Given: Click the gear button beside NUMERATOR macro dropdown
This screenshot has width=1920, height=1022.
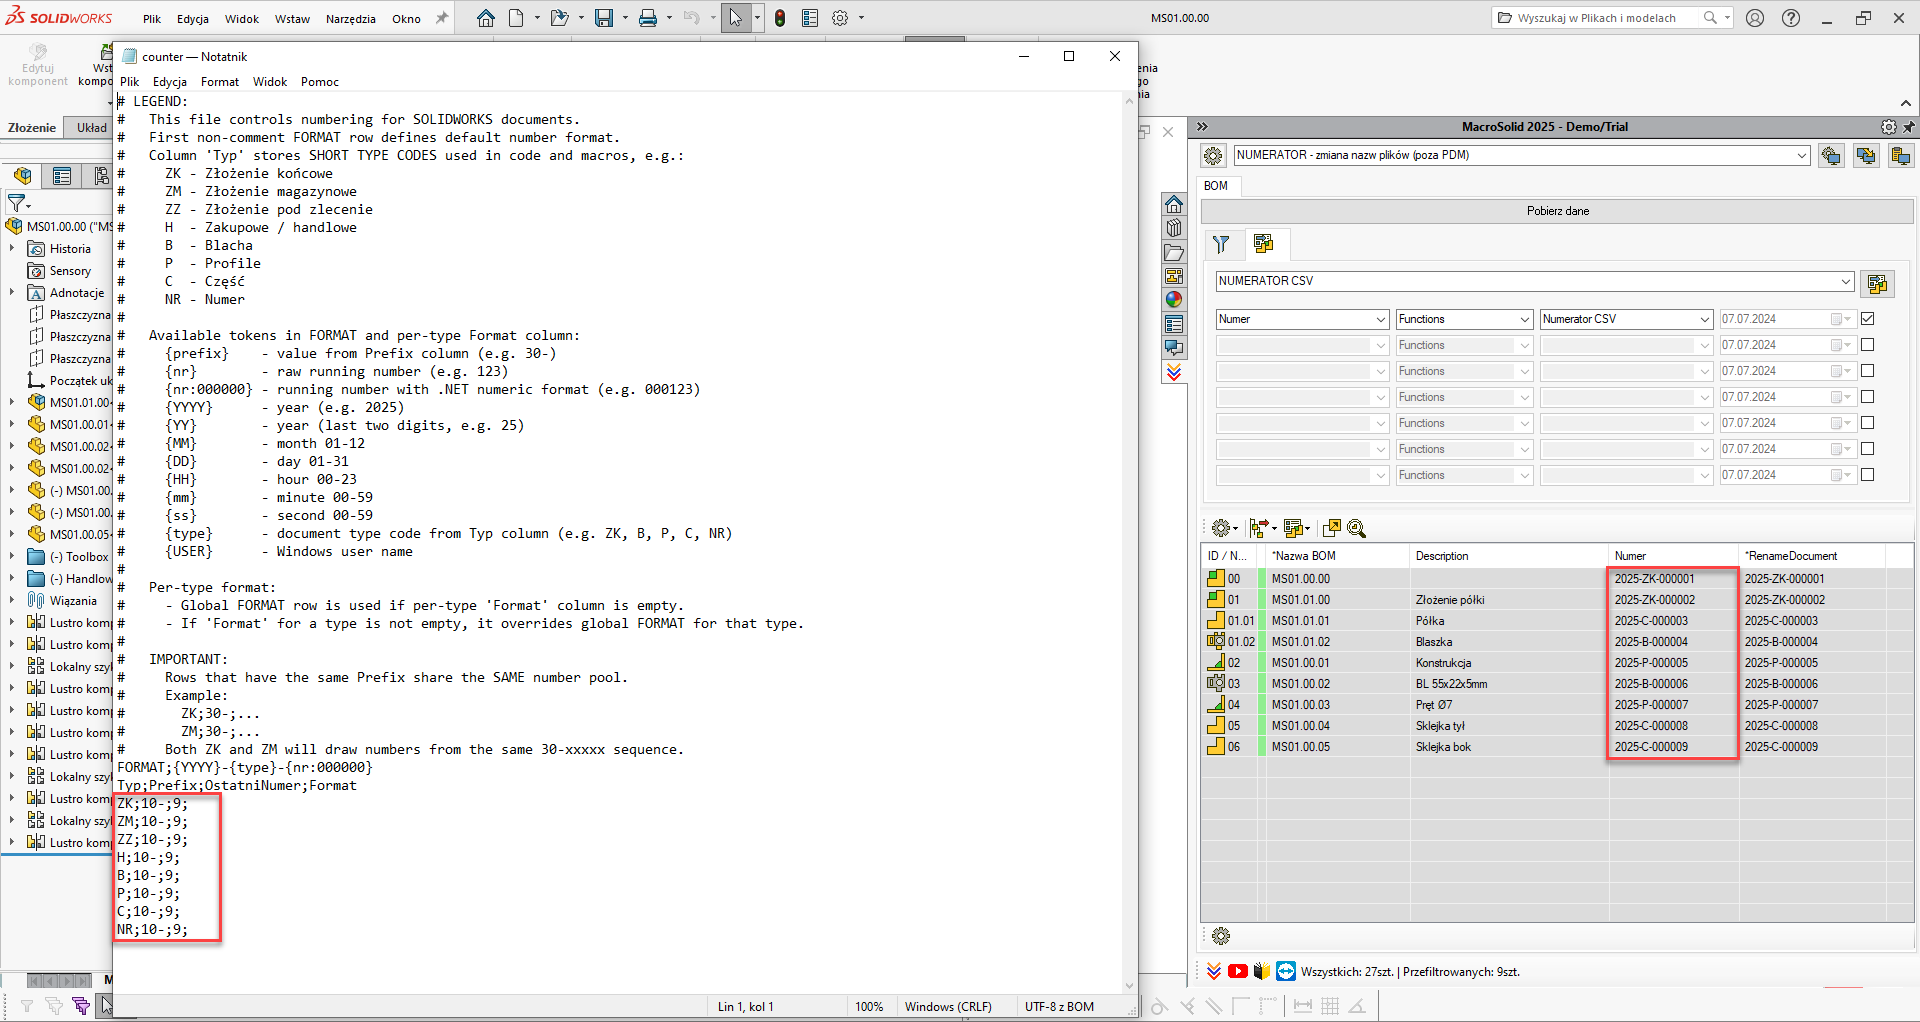Looking at the screenshot, I should point(1213,156).
